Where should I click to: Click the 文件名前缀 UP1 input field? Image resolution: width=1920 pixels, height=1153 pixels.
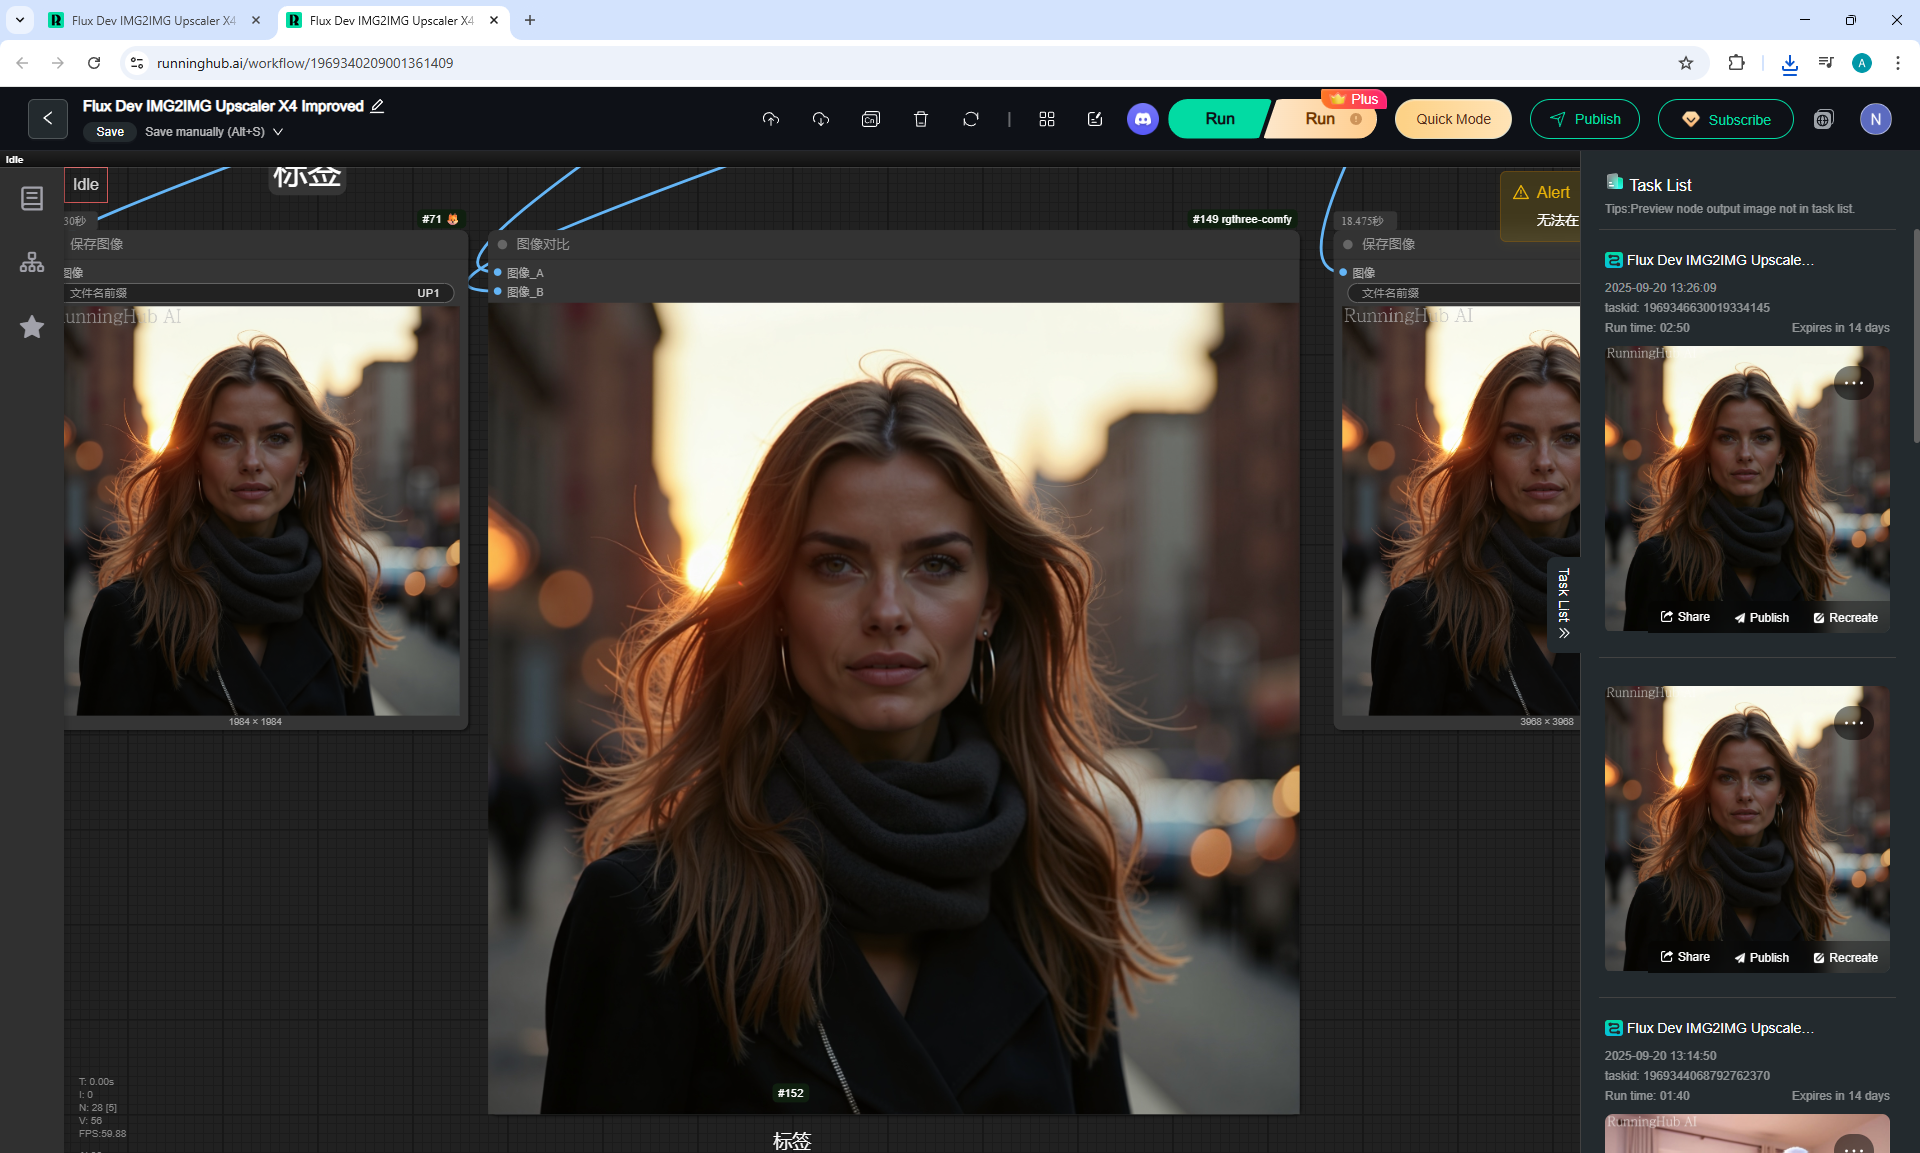[x=260, y=293]
